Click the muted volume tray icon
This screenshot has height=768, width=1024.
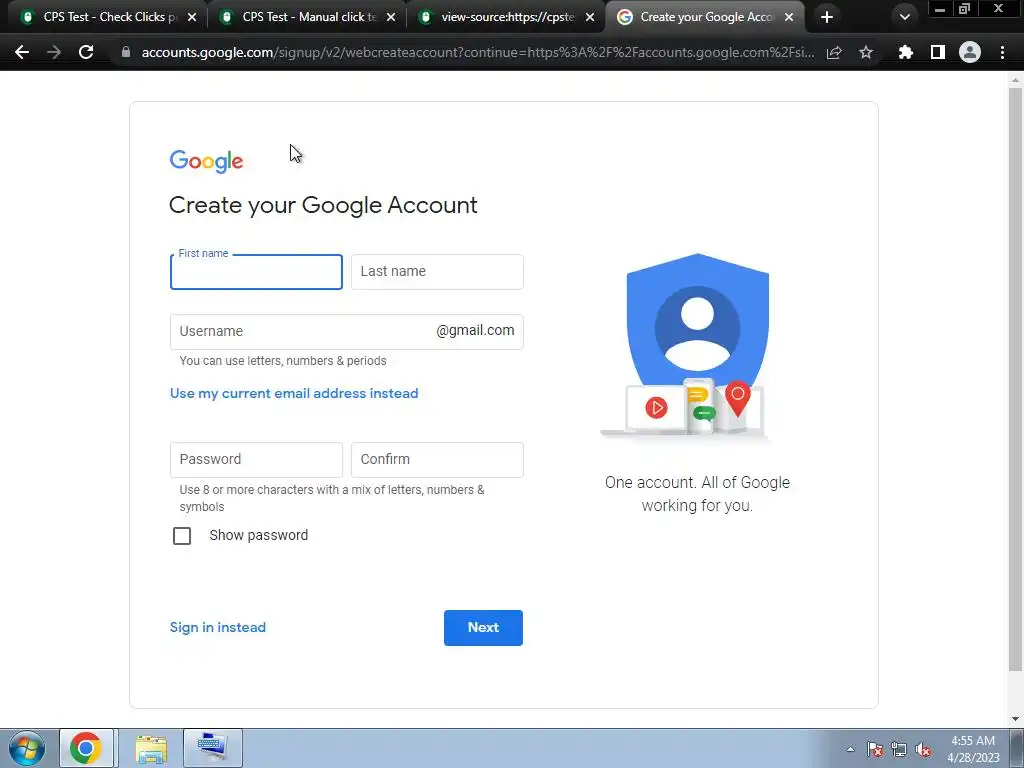click(923, 749)
